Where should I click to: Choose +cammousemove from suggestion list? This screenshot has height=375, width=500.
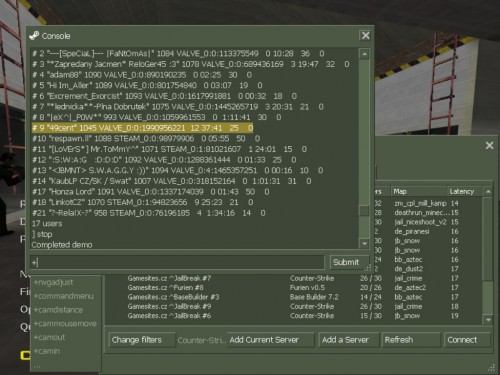click(65, 323)
